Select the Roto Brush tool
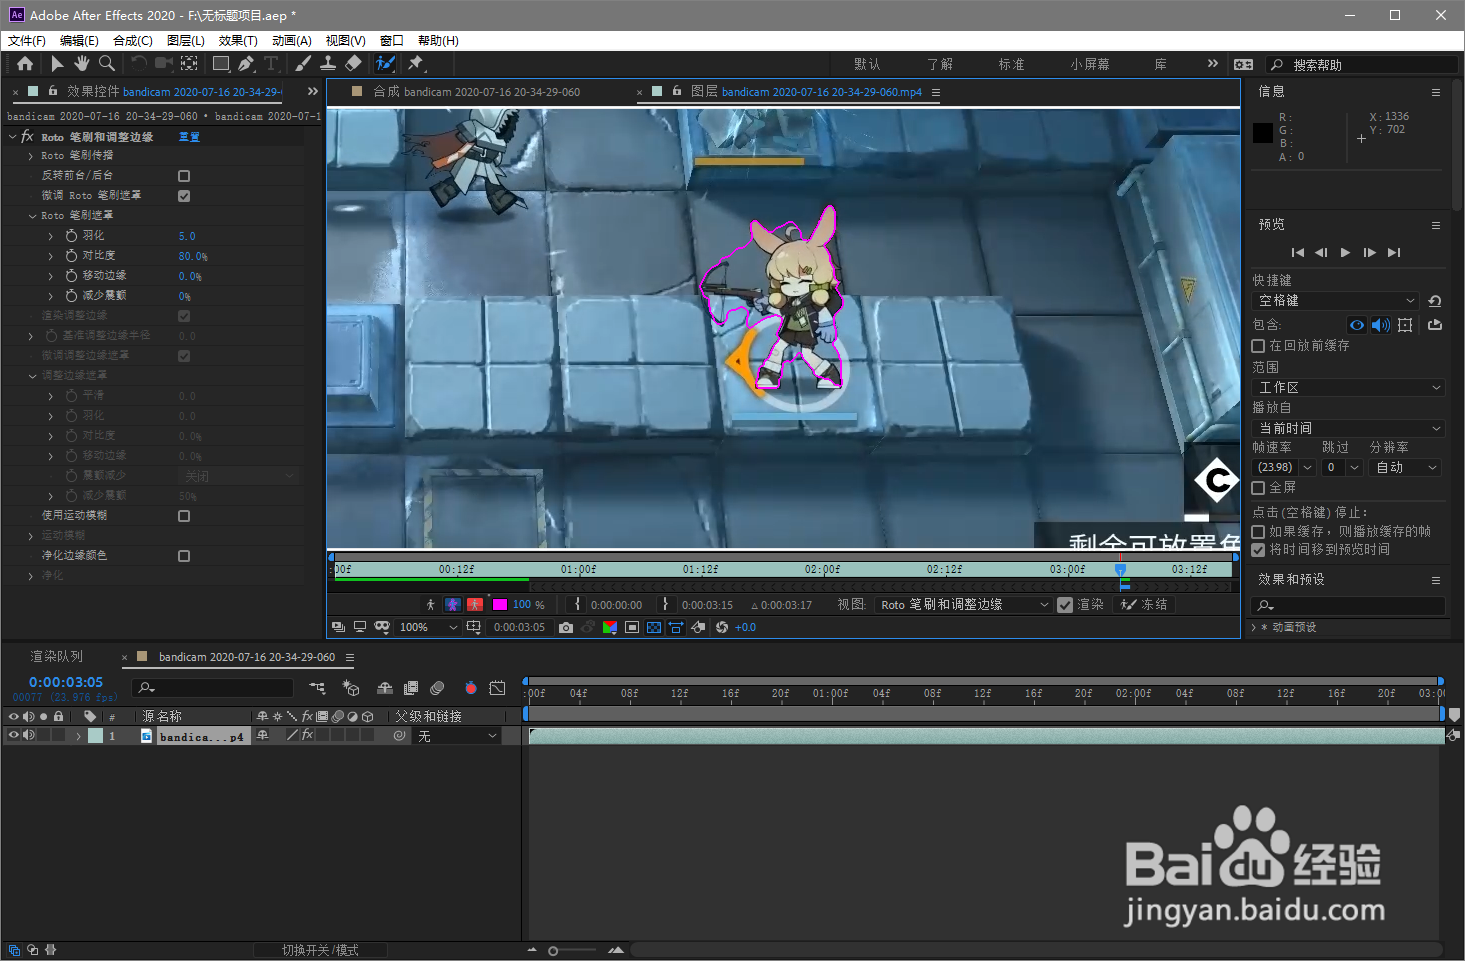 (x=385, y=63)
